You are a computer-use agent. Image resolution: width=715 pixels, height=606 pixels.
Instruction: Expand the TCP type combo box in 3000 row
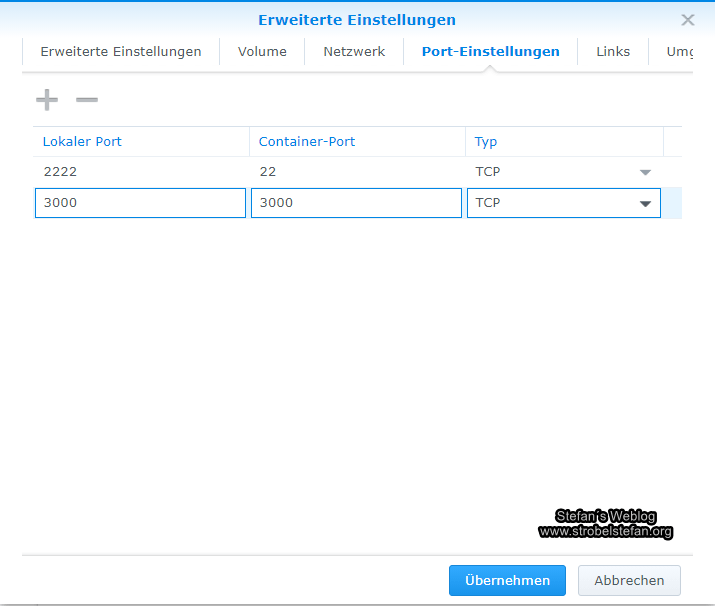click(645, 203)
